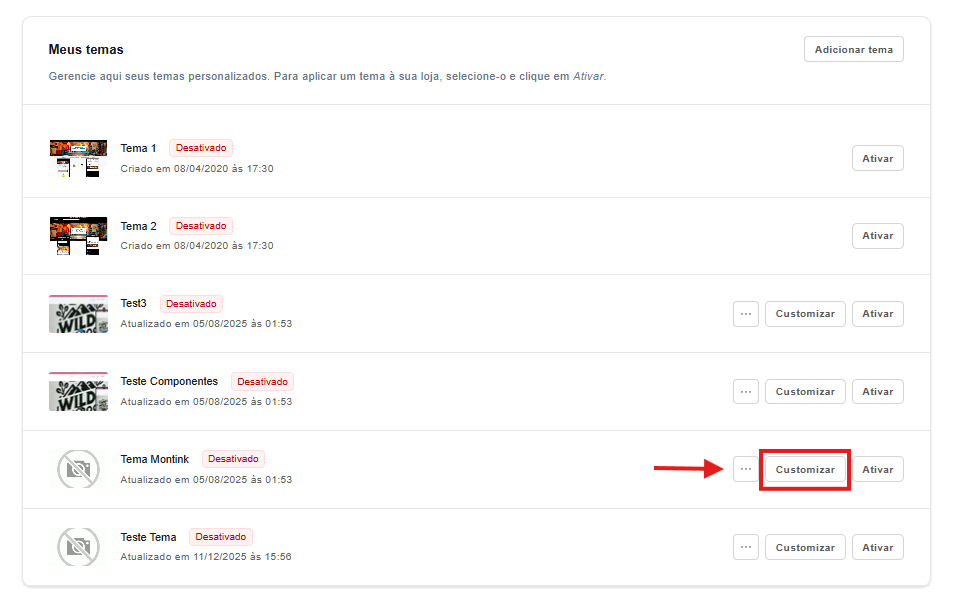
Task: Open Customizar for Teste Componentes
Action: coord(805,392)
